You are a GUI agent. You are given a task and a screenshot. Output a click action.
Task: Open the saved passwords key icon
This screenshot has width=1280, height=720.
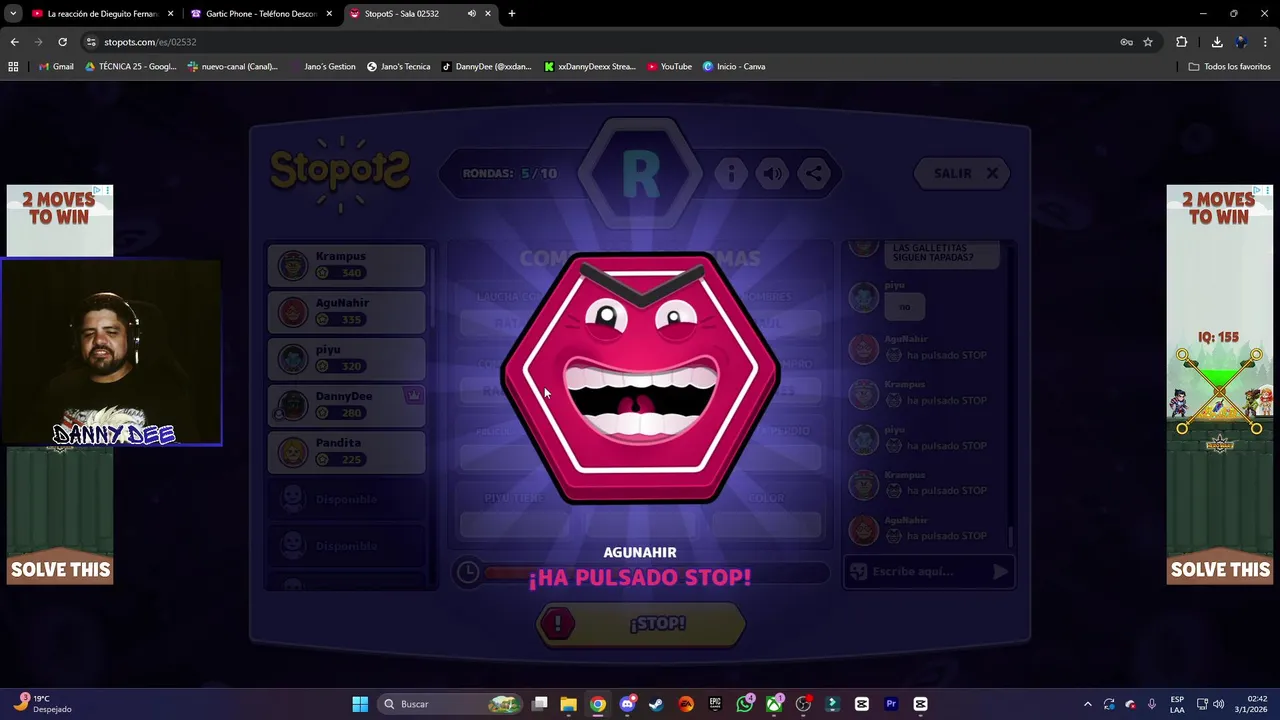1126,42
